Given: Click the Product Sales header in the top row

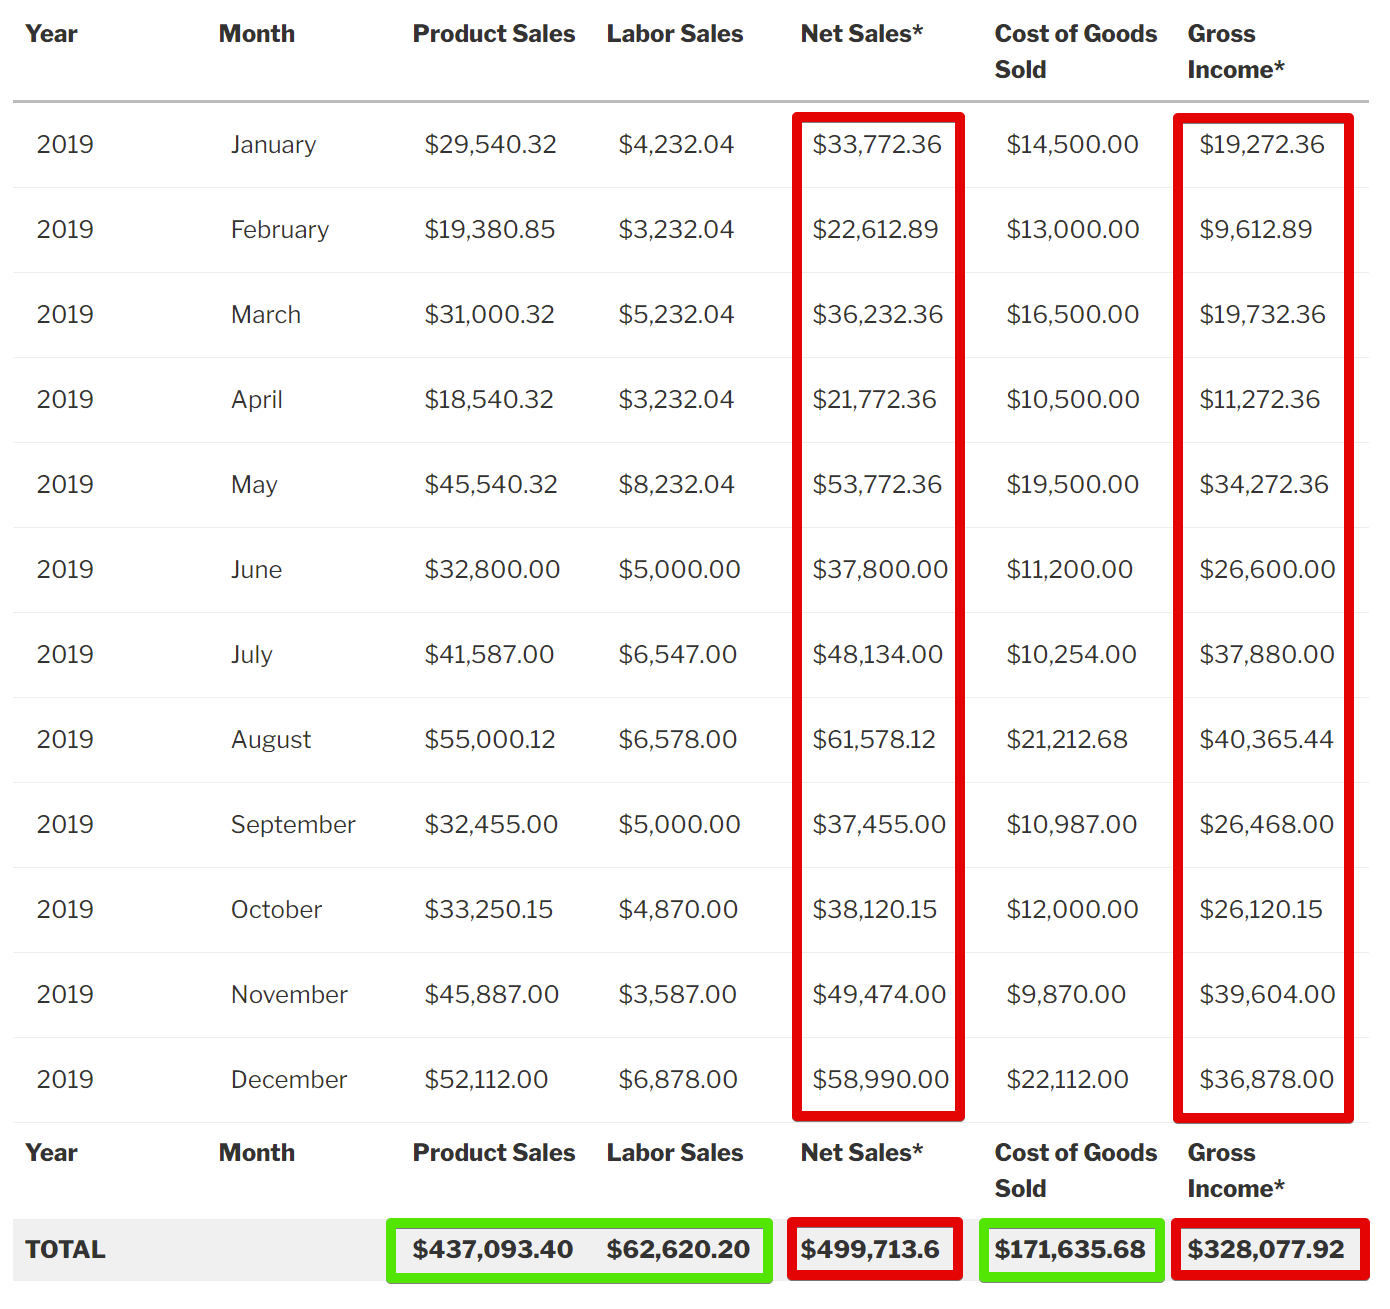Looking at the screenshot, I should 493,34.
